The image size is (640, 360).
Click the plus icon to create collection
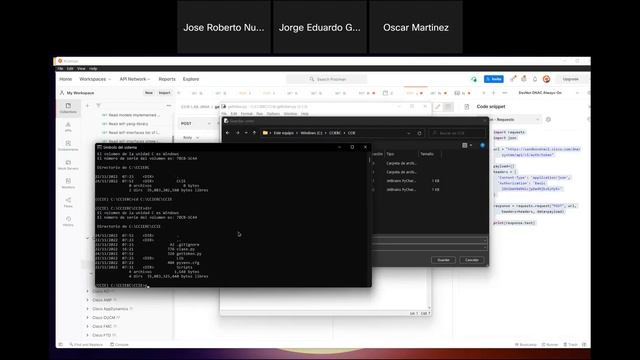87,106
